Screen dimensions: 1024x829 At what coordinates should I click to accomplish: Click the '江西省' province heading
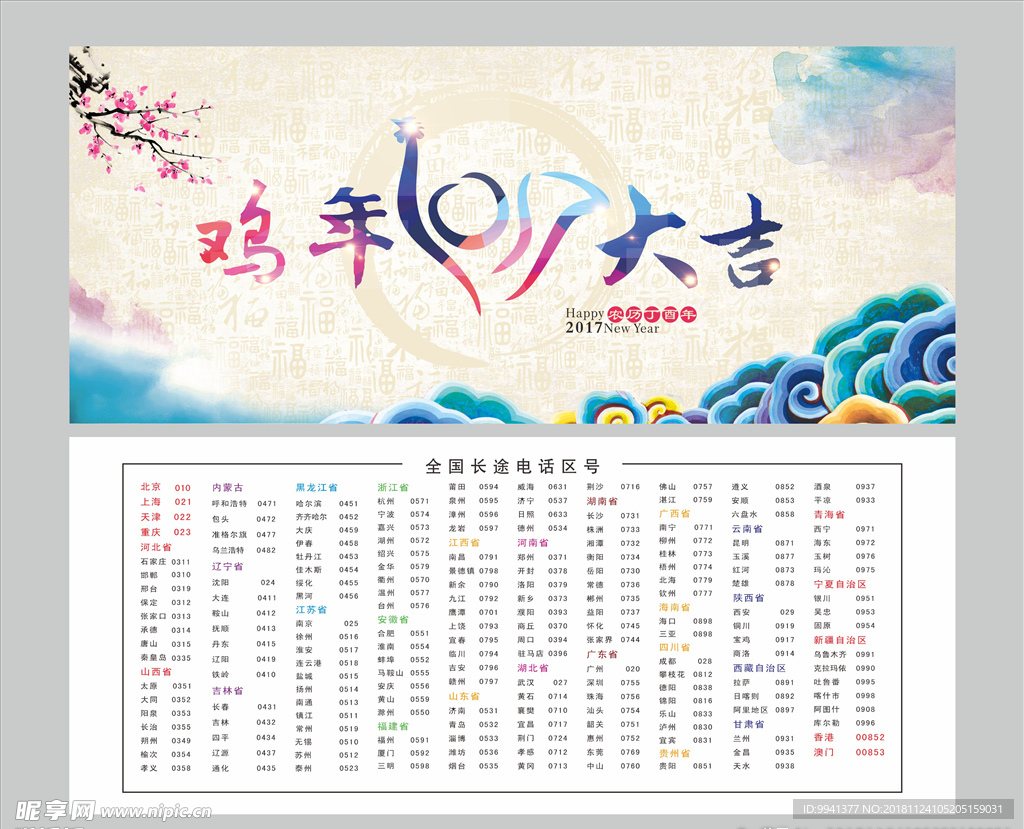tap(464, 542)
